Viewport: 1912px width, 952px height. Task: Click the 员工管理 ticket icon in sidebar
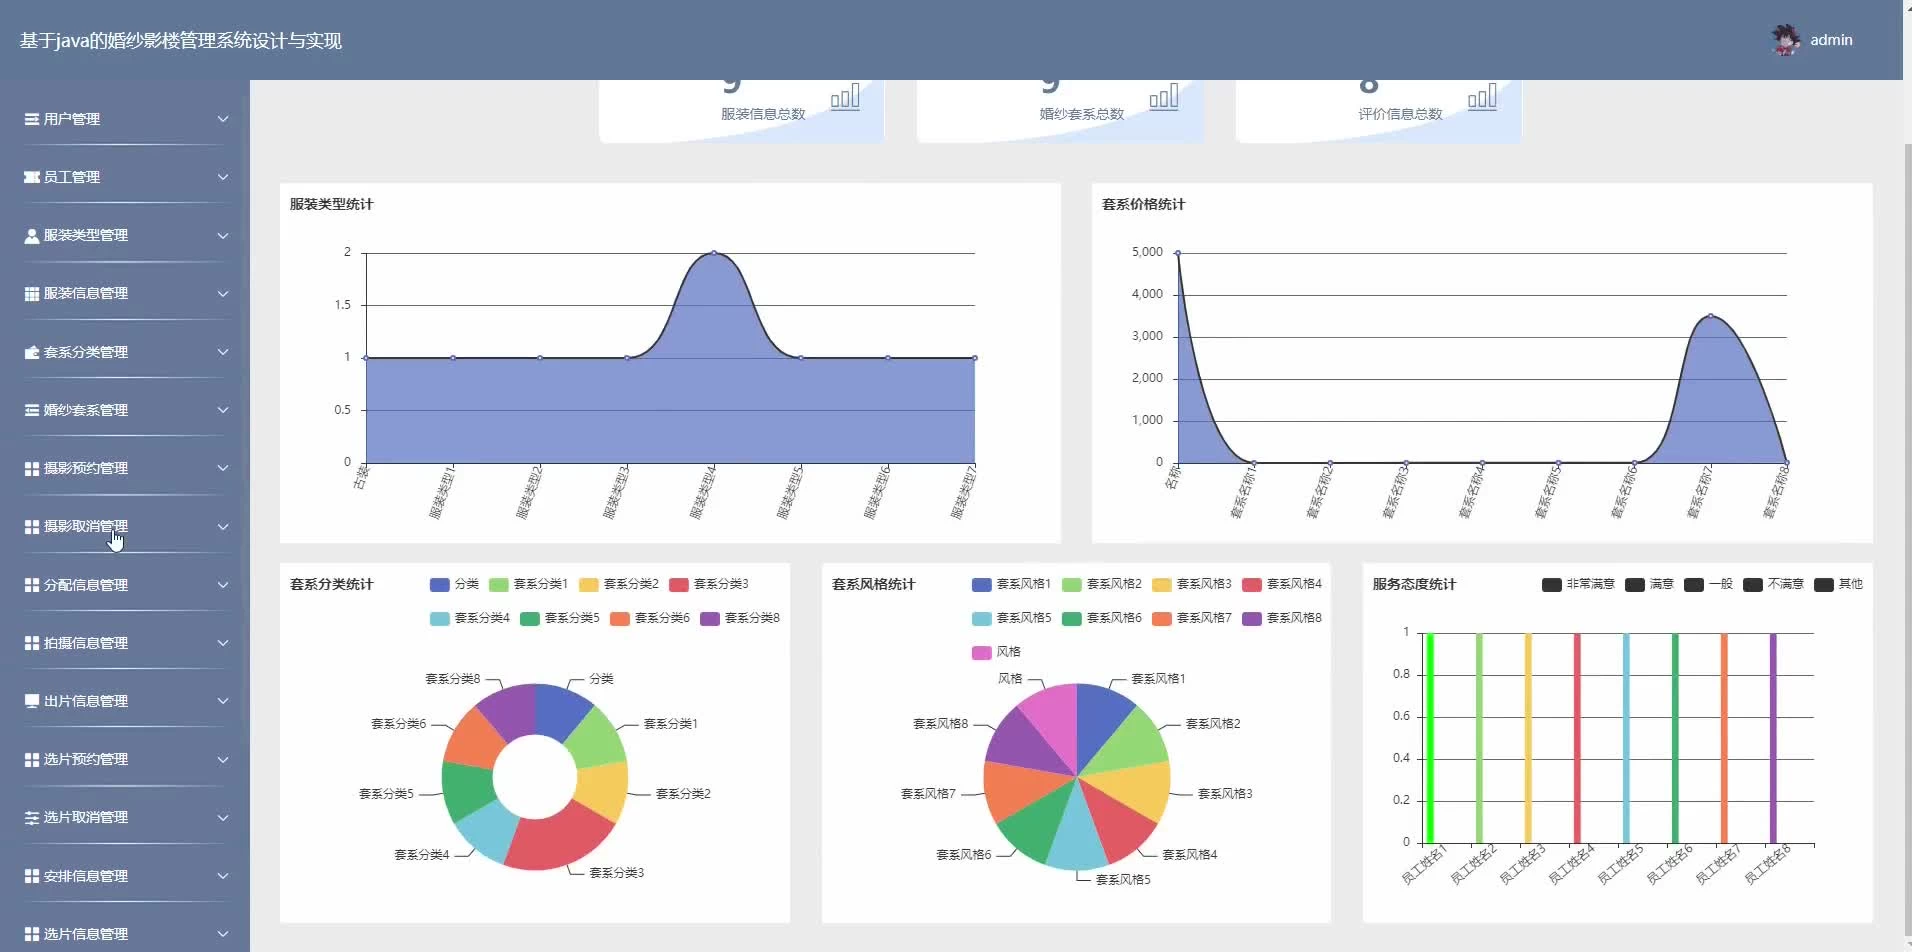click(32, 177)
